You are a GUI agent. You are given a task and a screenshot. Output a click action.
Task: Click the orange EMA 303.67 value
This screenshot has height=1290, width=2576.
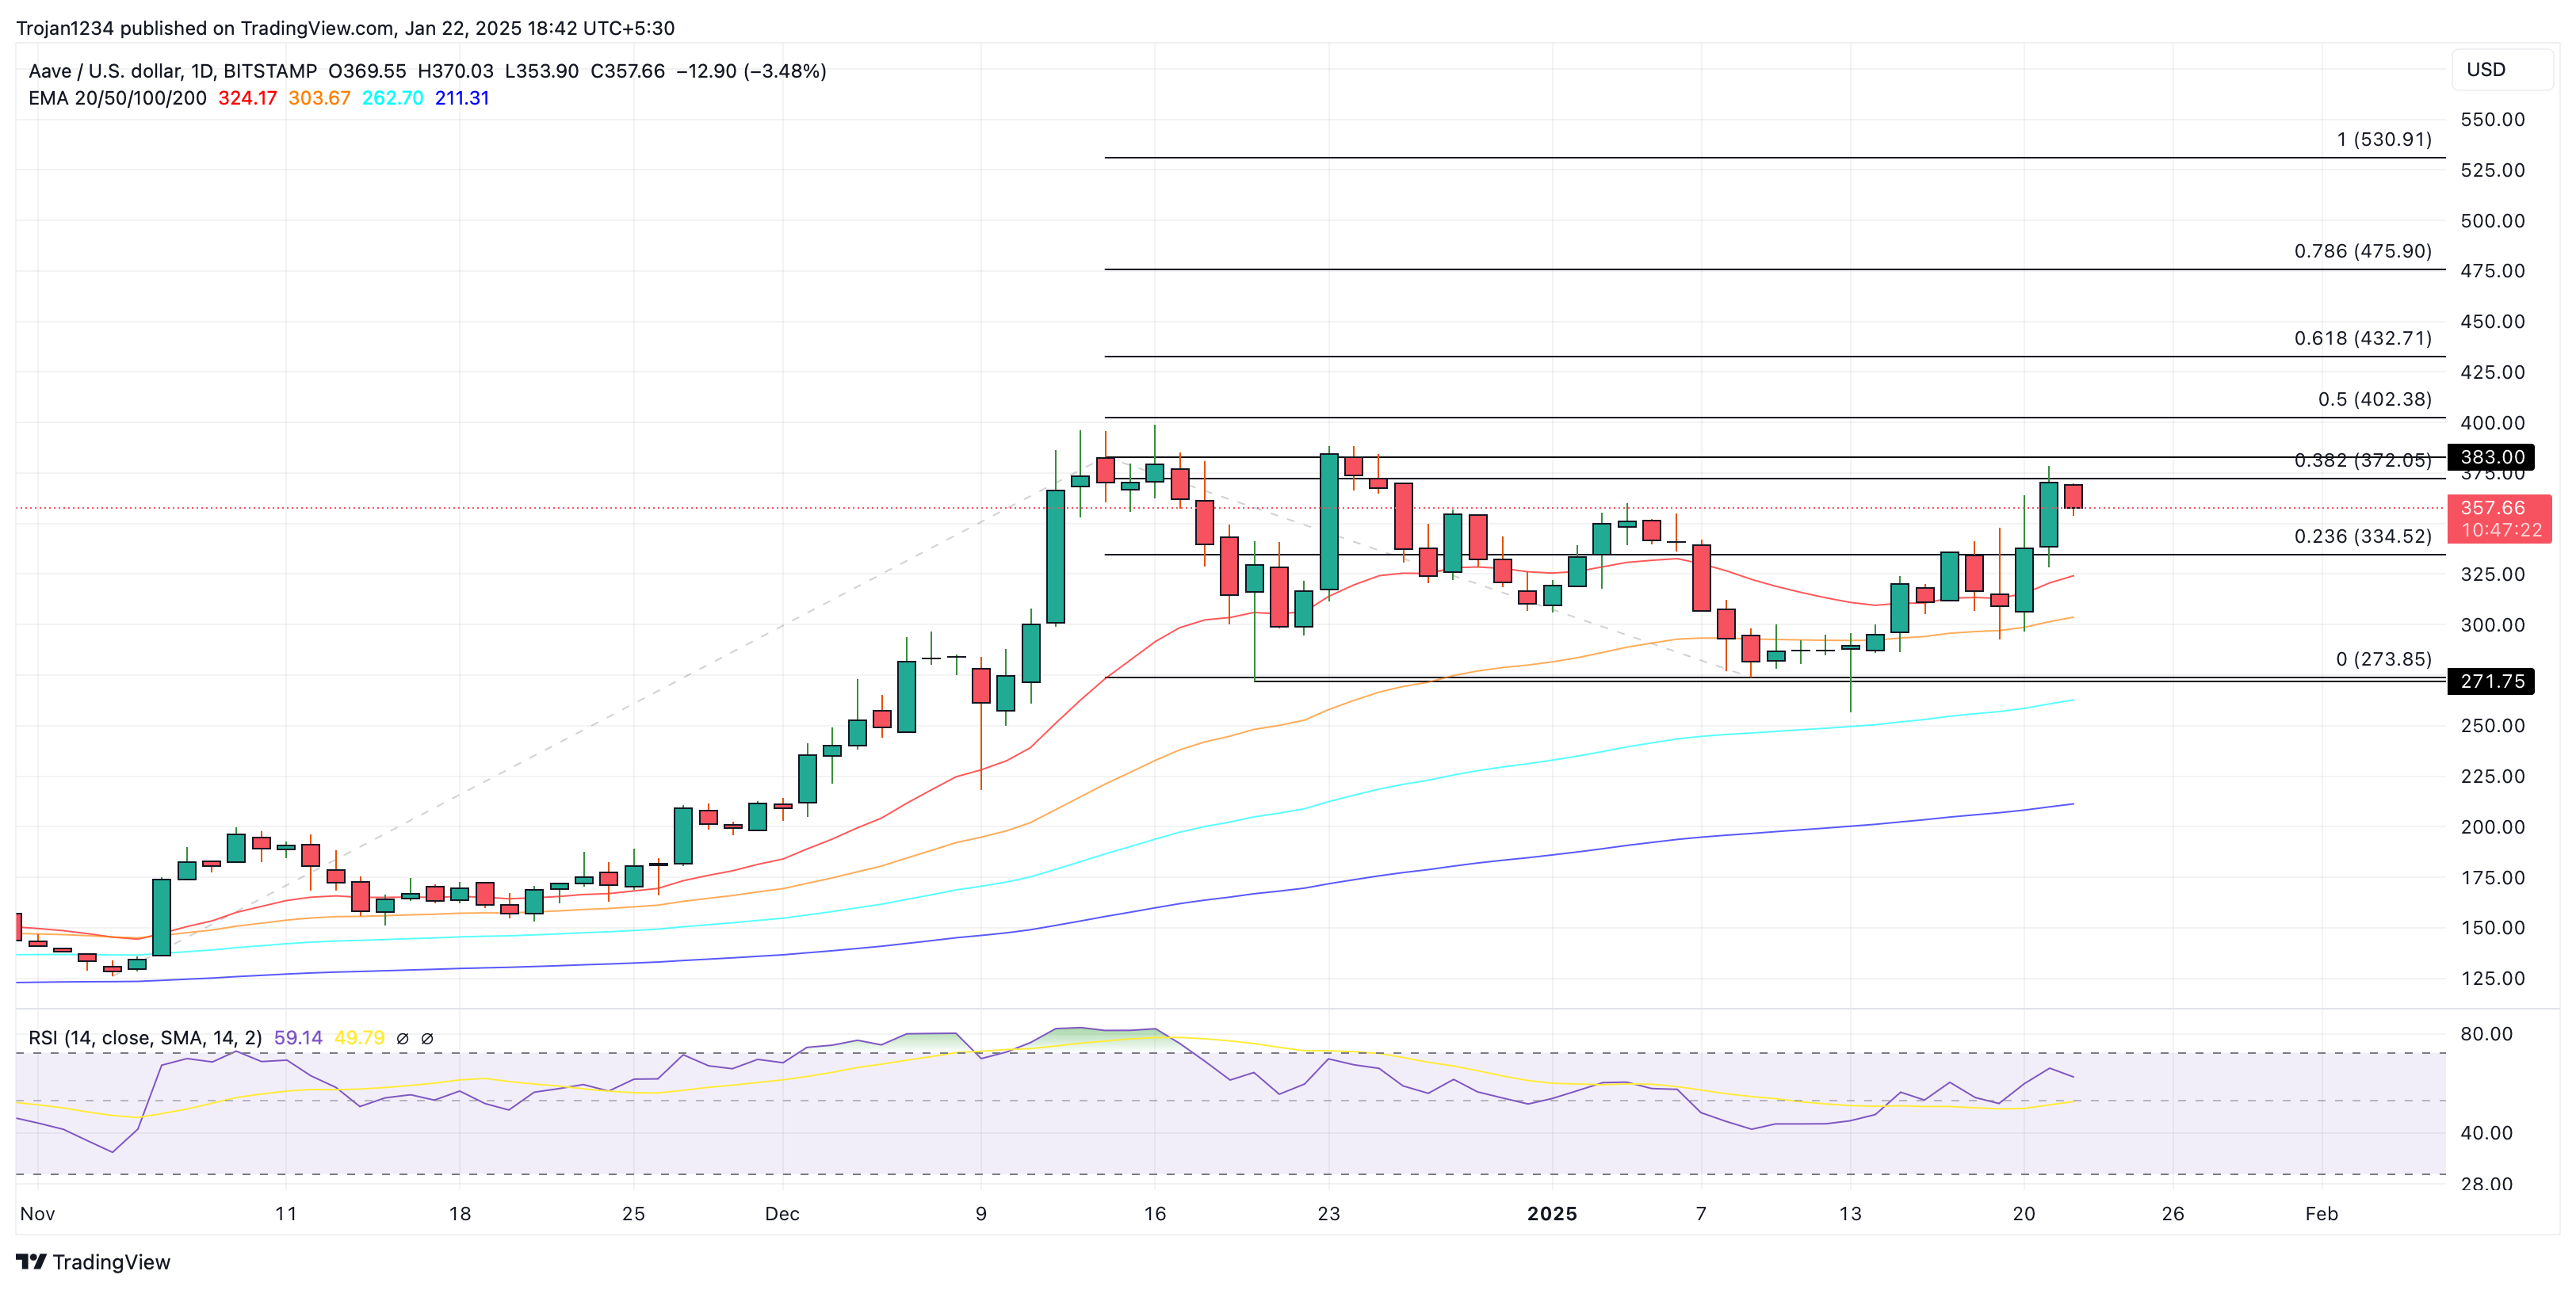click(319, 98)
